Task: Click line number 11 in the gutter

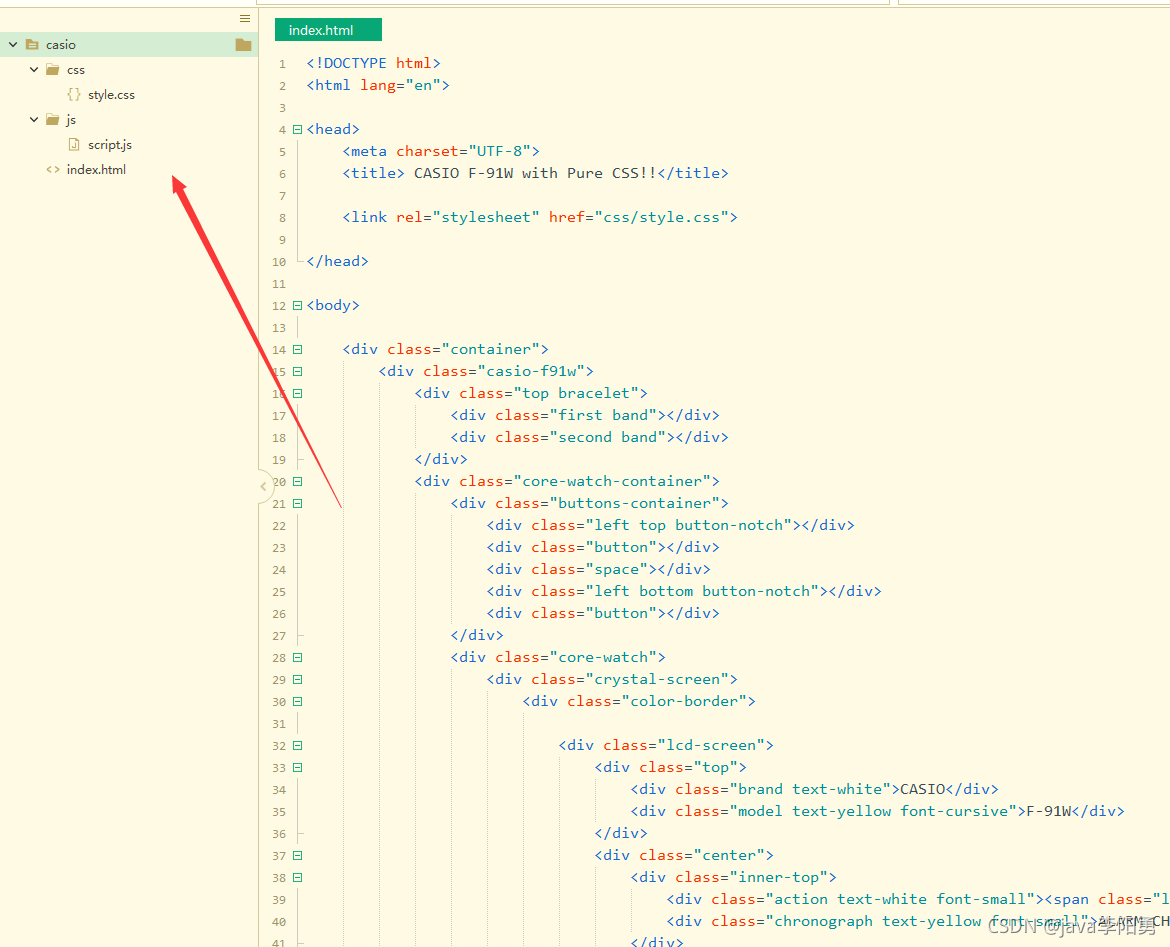Action: click(x=279, y=284)
